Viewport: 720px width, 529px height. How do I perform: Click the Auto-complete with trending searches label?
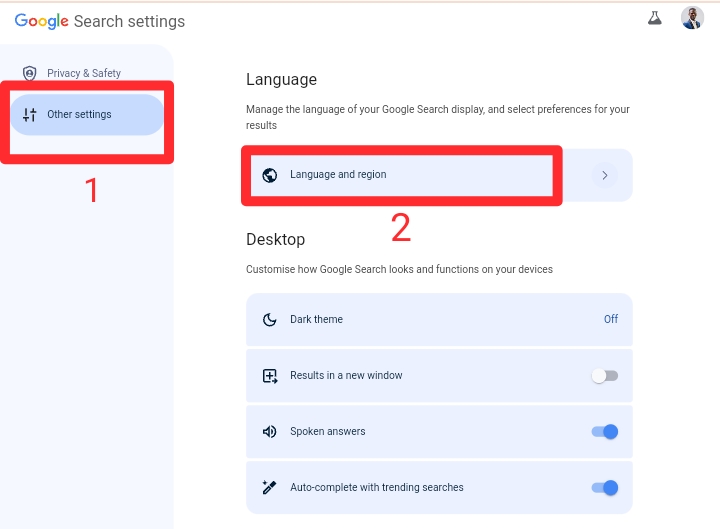[x=377, y=487]
